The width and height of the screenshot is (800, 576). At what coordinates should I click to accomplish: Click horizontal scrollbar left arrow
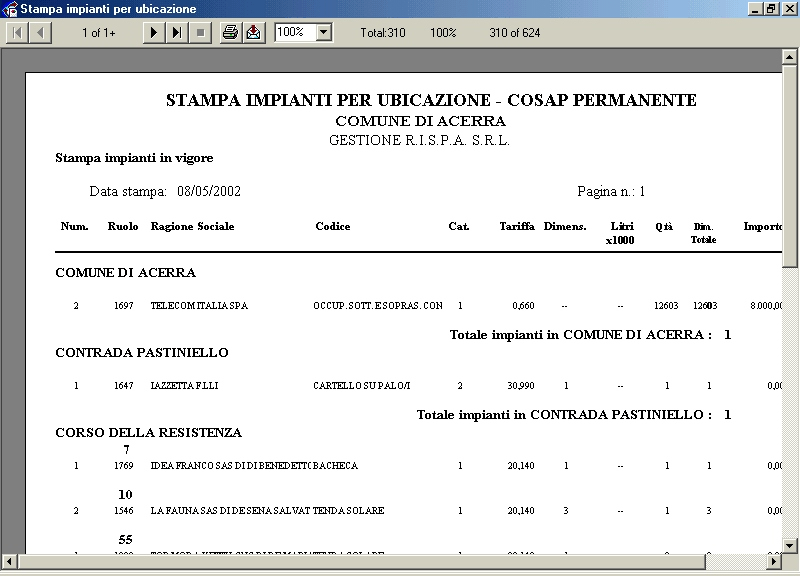point(9,562)
